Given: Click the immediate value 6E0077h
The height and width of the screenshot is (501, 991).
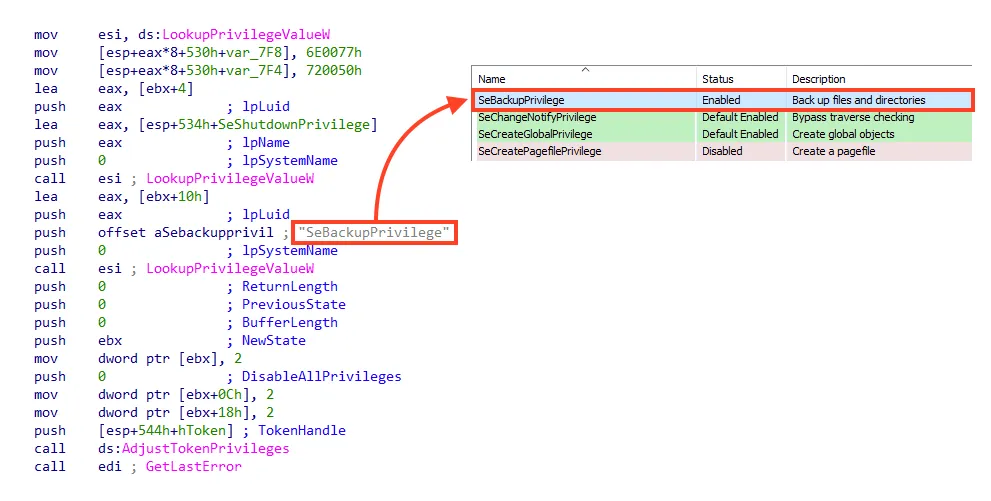Looking at the screenshot, I should pyautogui.click(x=334, y=52).
